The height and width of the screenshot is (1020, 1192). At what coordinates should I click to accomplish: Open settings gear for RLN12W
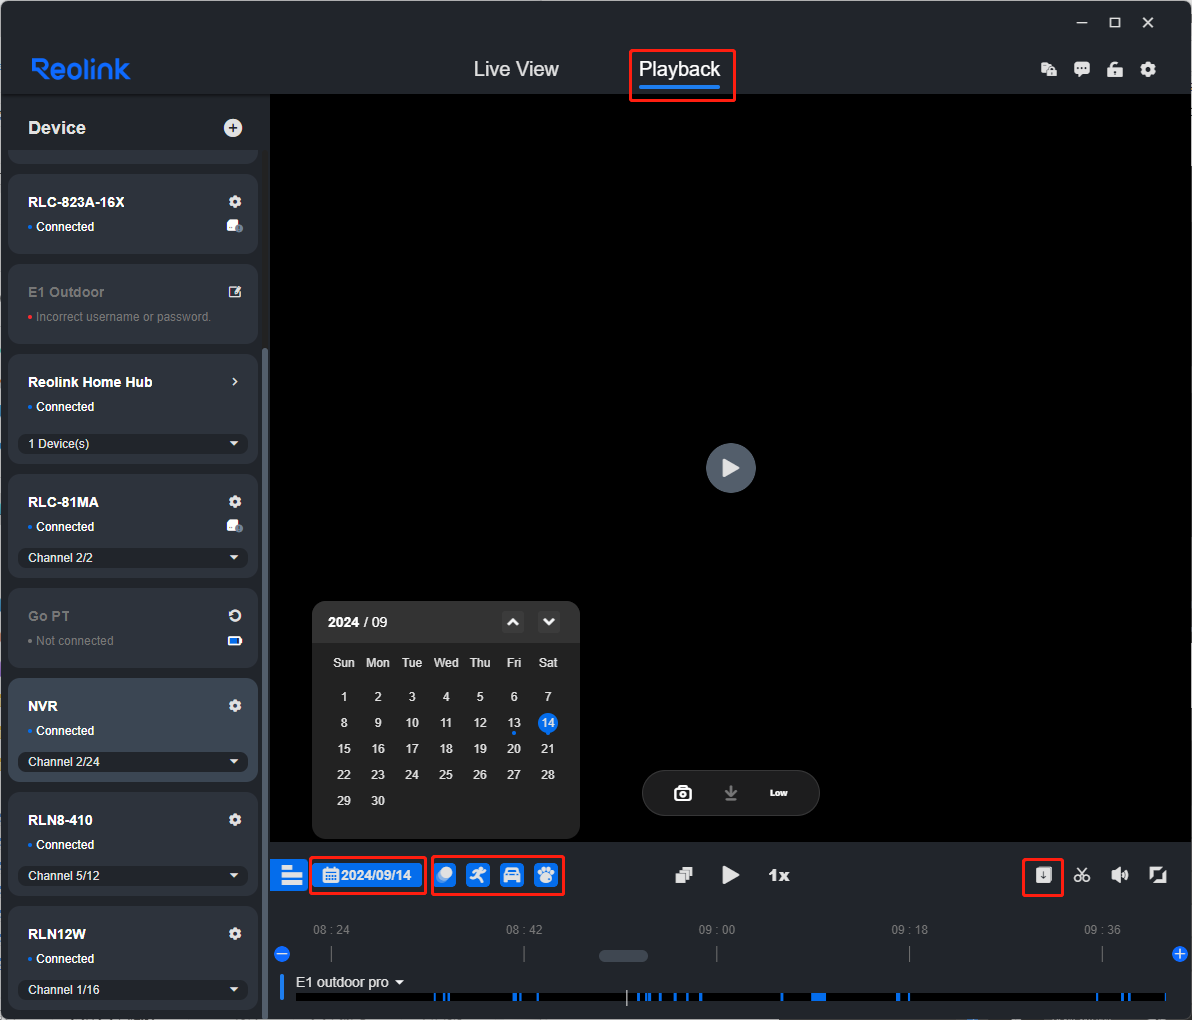tap(235, 933)
